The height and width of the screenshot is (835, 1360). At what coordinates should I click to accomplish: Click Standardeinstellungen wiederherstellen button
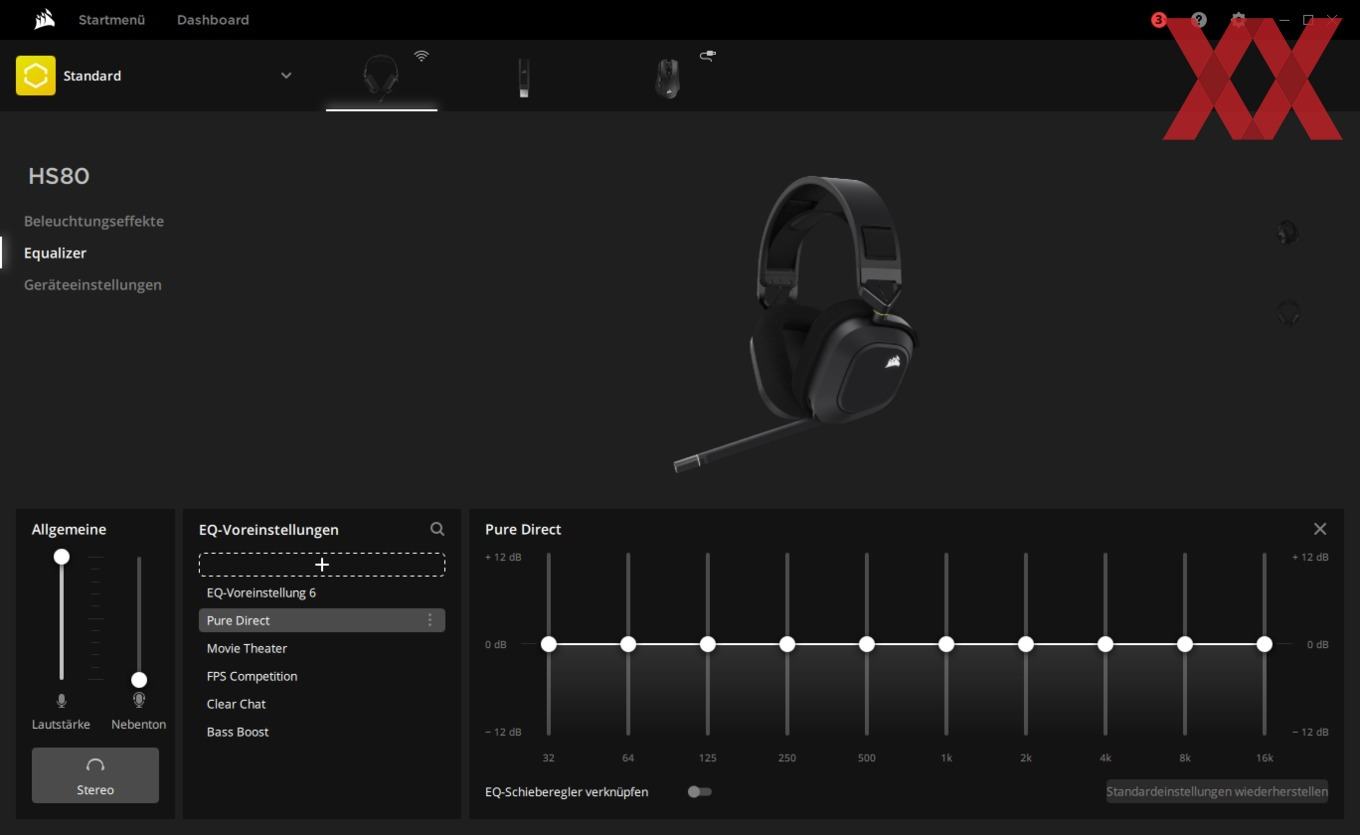tap(1217, 791)
